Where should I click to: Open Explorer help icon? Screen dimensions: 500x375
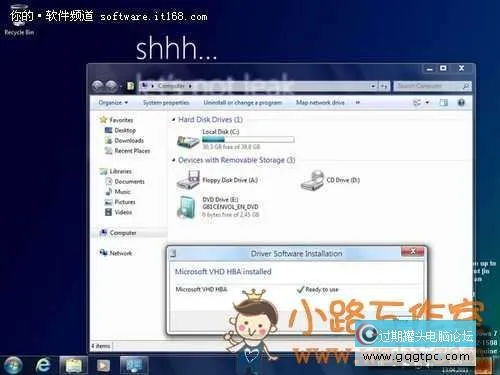tap(461, 103)
